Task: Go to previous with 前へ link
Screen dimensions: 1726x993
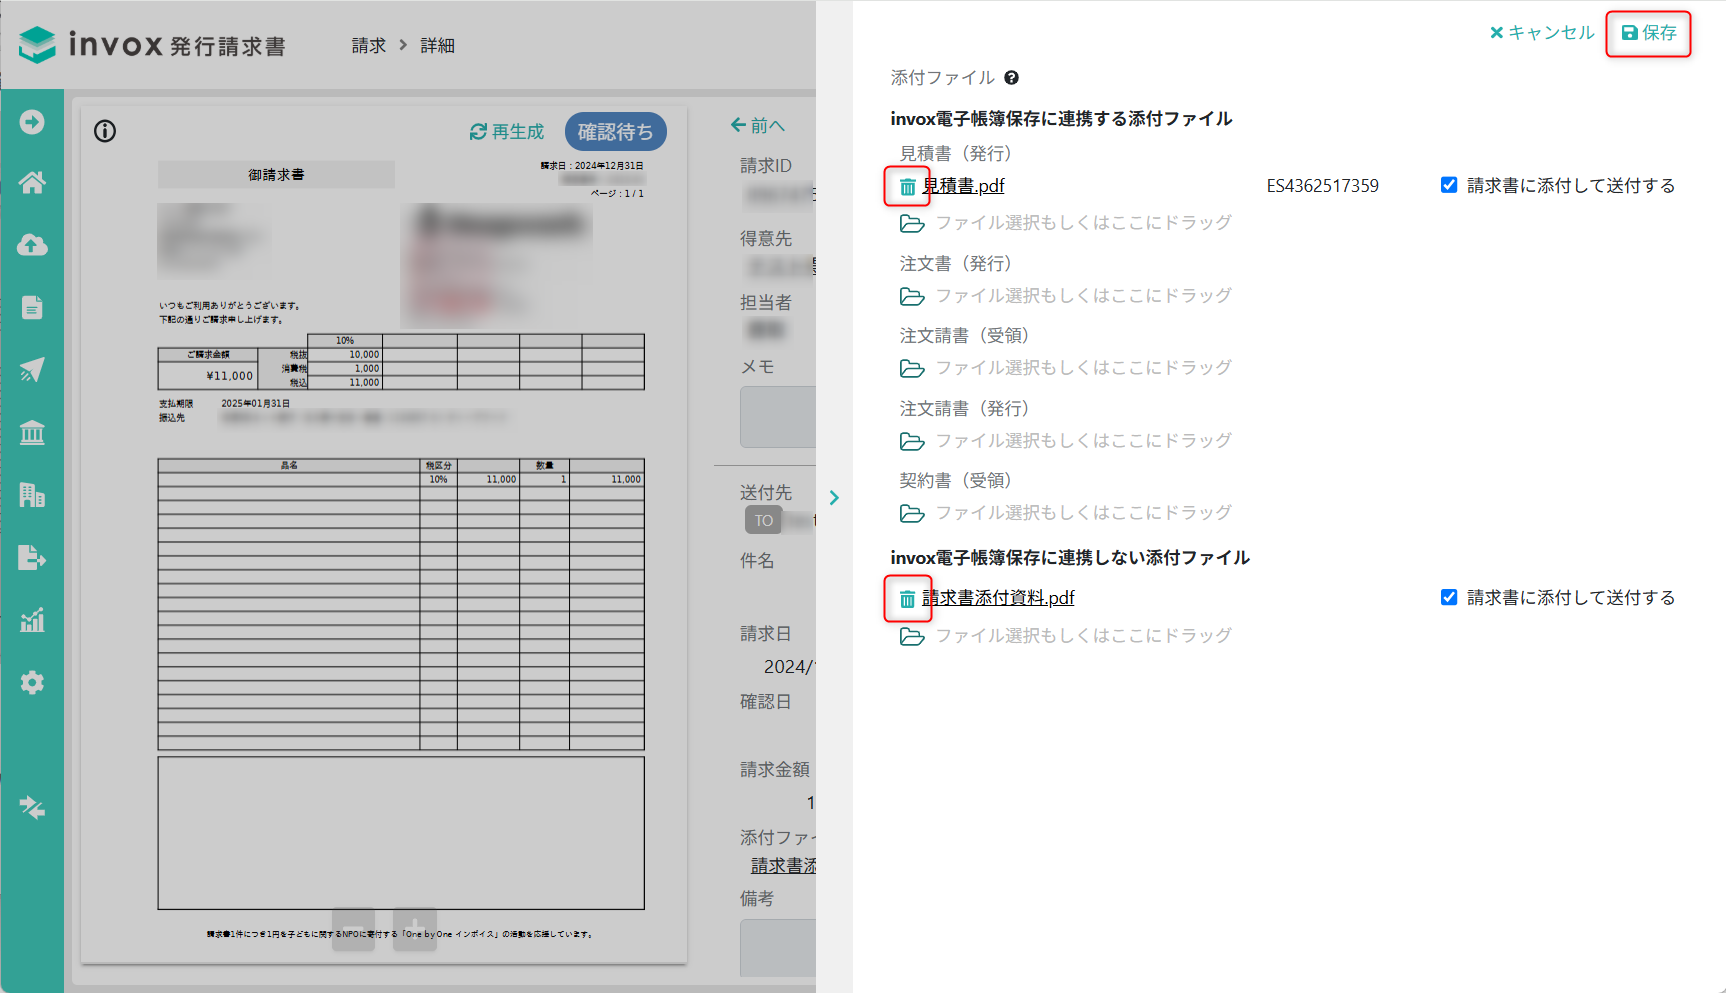Action: coord(758,125)
